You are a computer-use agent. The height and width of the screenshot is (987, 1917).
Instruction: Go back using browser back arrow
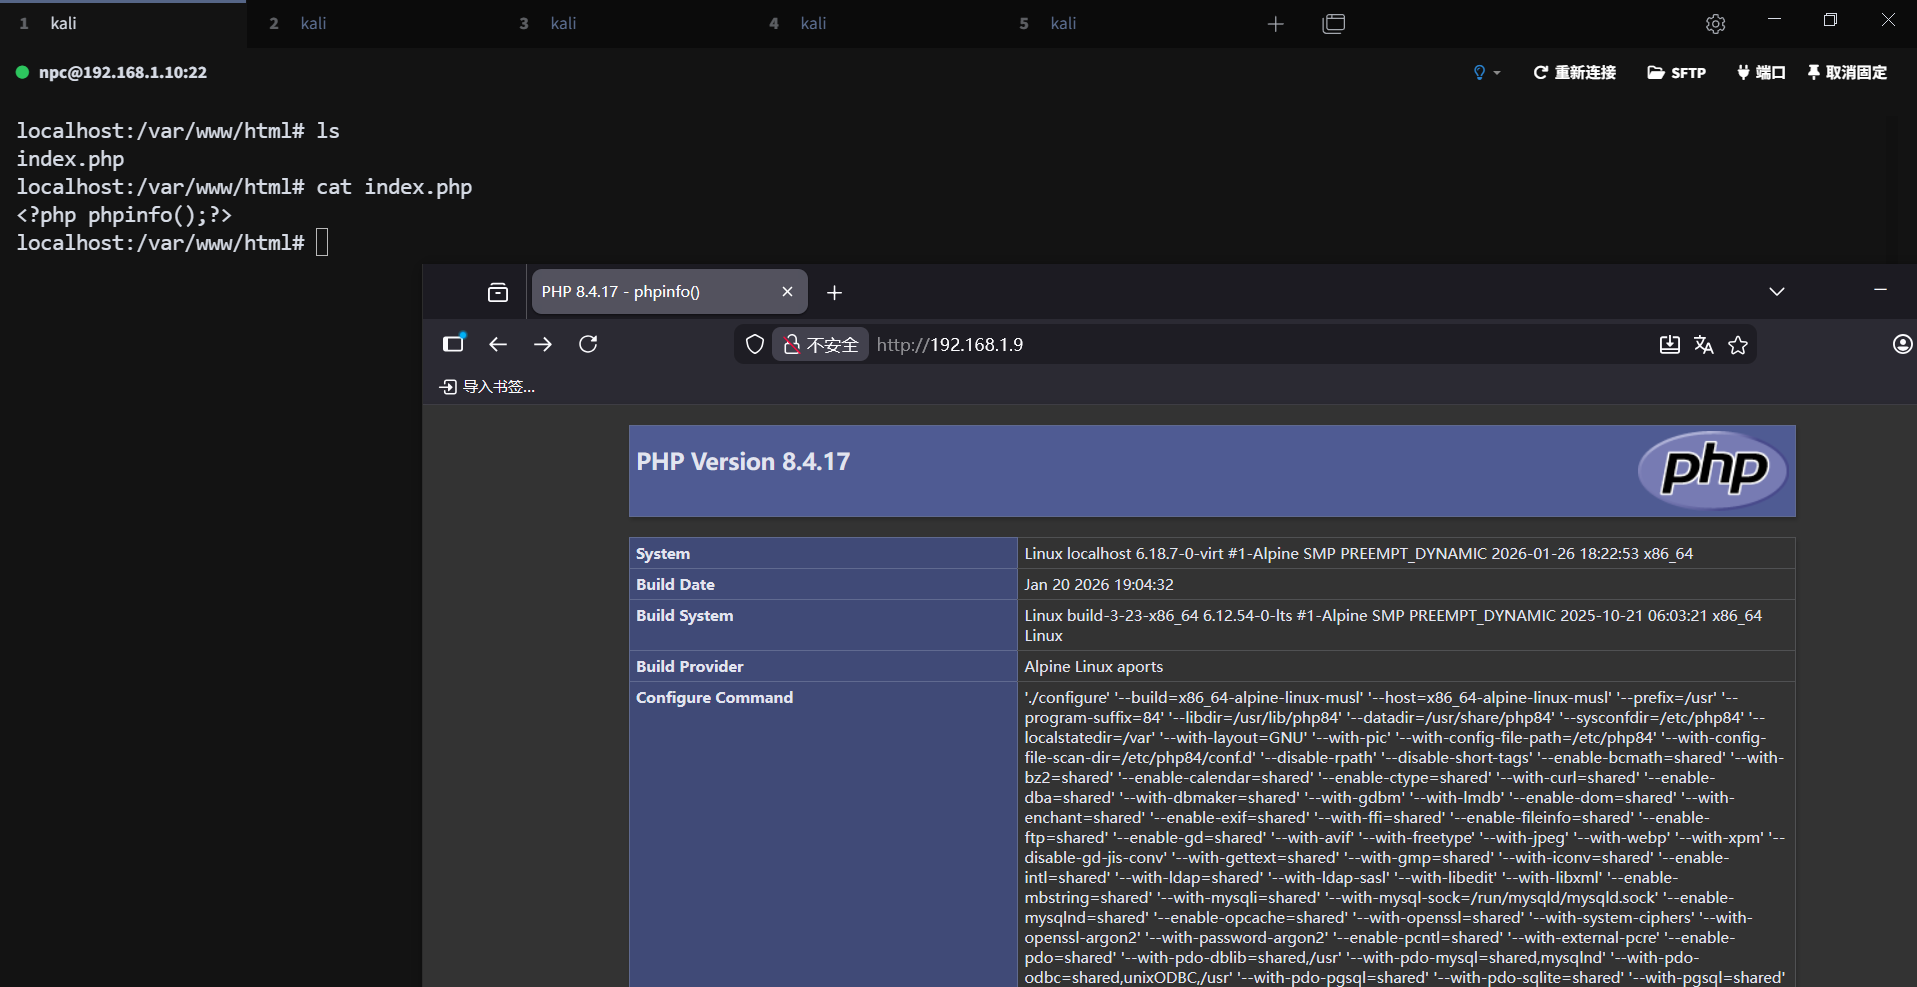point(498,344)
